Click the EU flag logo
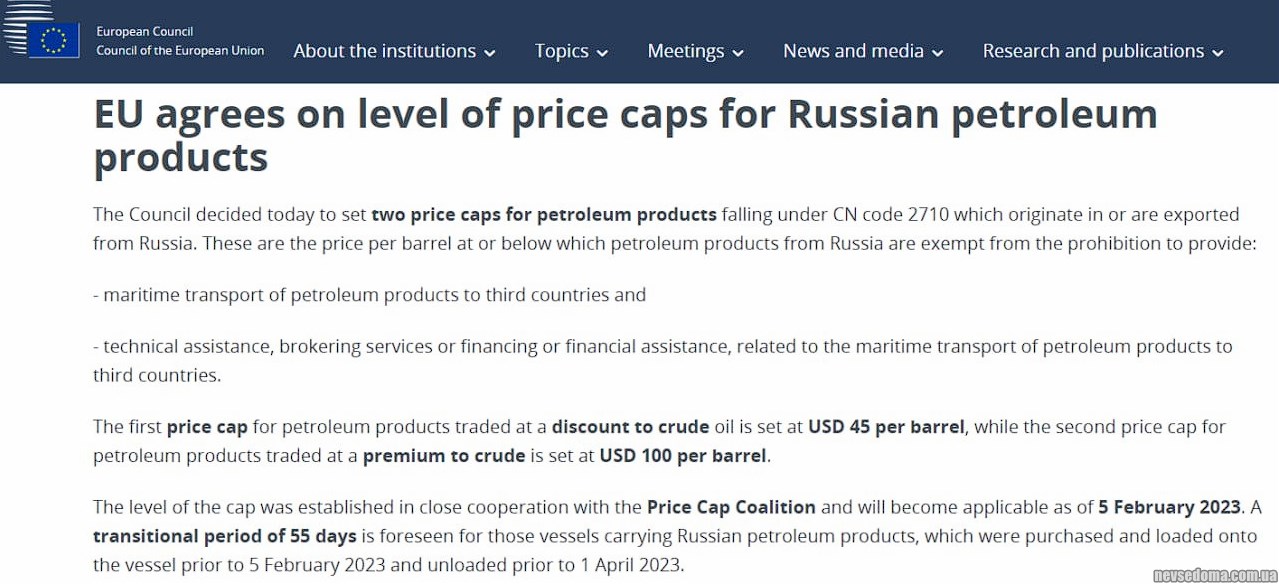Image resolution: width=1279 pixels, height=584 pixels. (x=53, y=40)
